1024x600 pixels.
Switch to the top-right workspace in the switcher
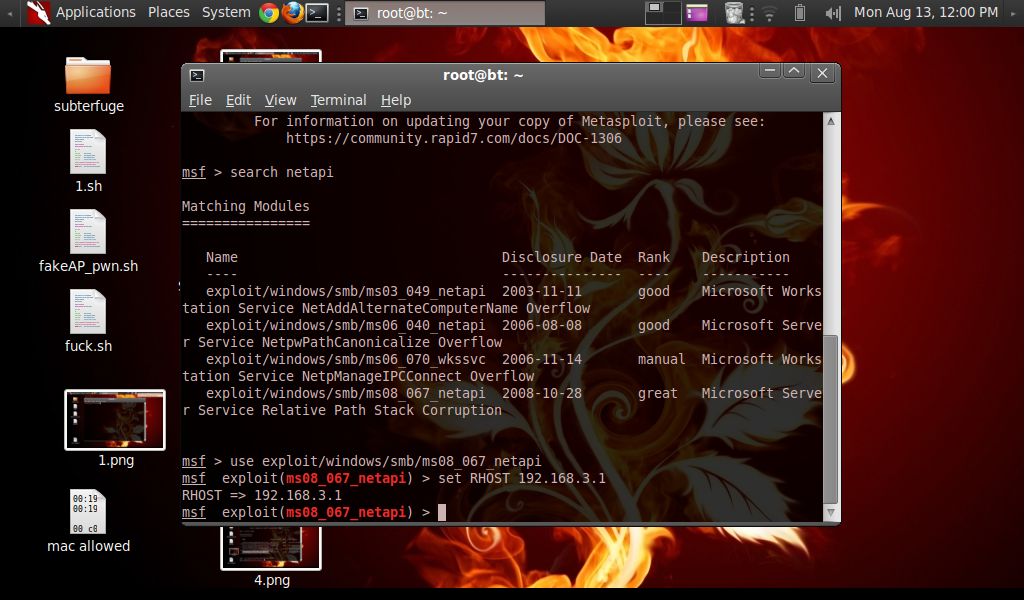673,7
